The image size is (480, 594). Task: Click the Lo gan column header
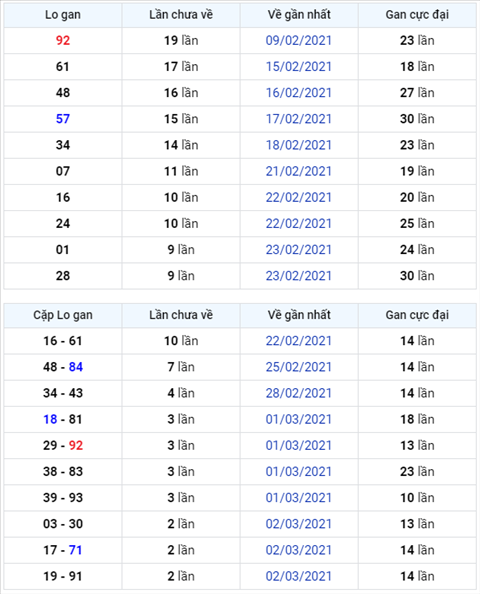pos(63,15)
